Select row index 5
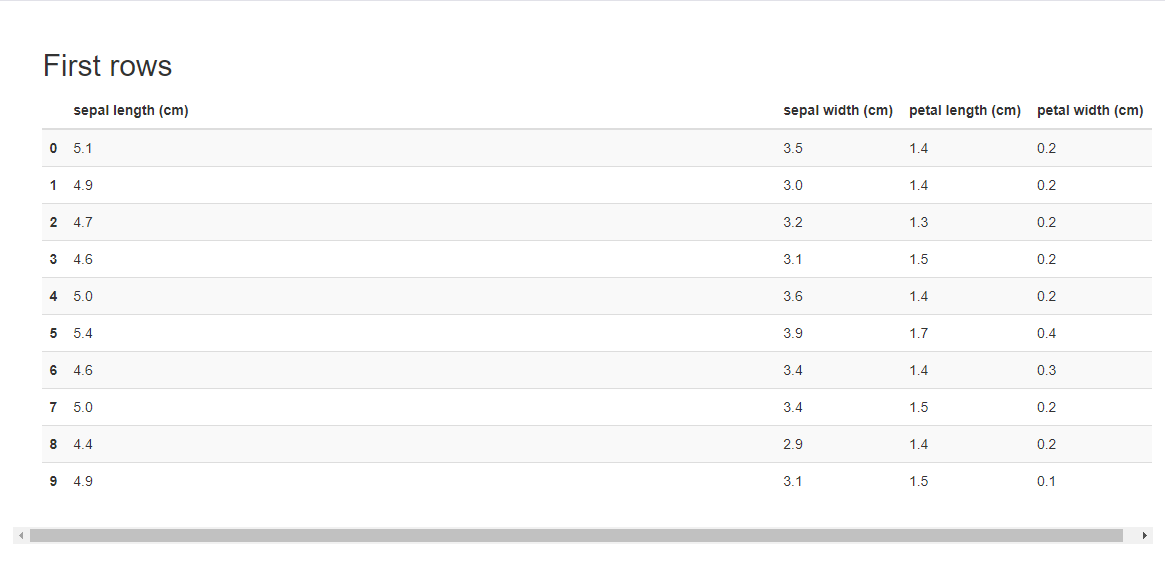The image size is (1165, 568). point(53,333)
